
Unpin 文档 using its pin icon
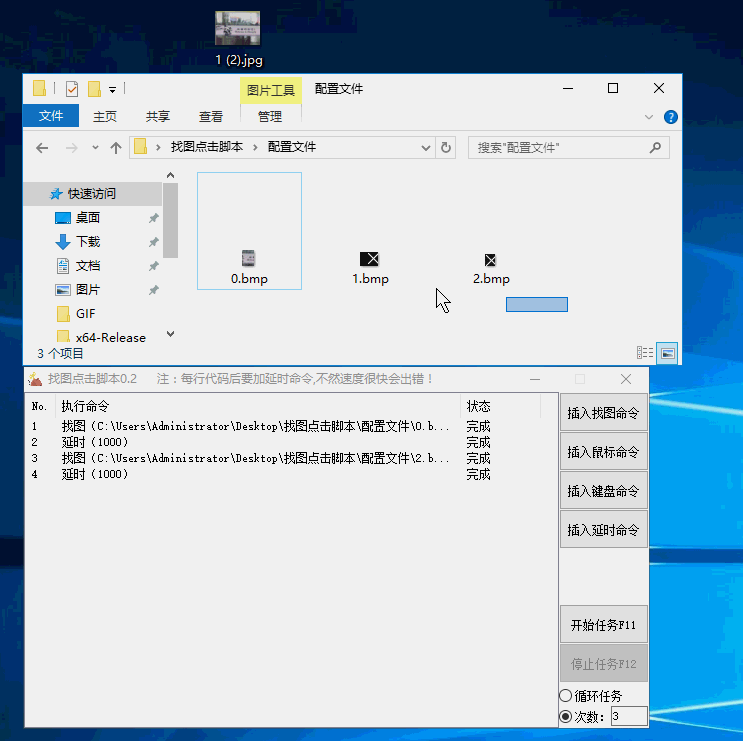(x=153, y=266)
